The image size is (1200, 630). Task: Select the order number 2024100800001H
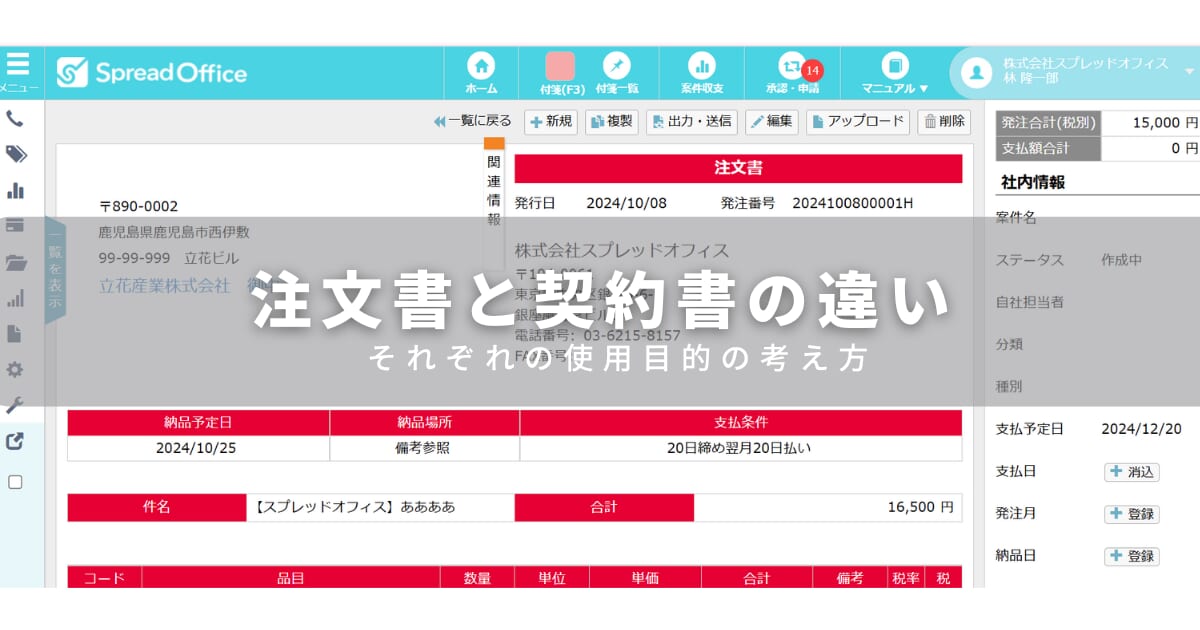click(853, 203)
